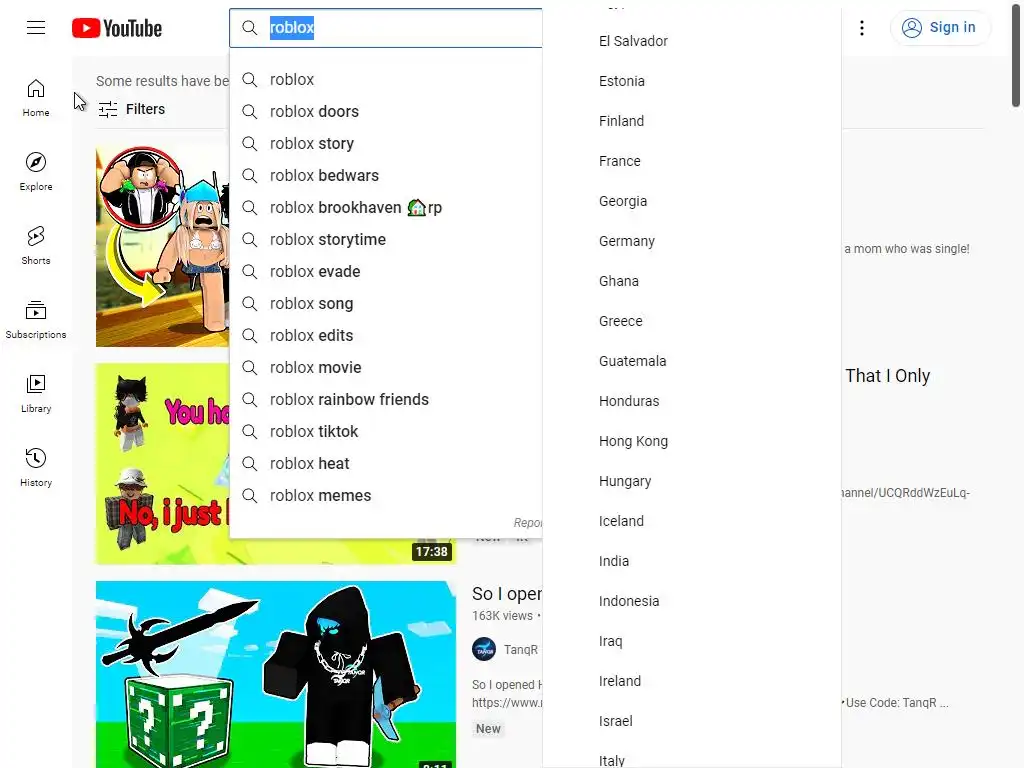Open the lucky block sword video thumbnail
The width and height of the screenshot is (1024, 768).
(276, 675)
